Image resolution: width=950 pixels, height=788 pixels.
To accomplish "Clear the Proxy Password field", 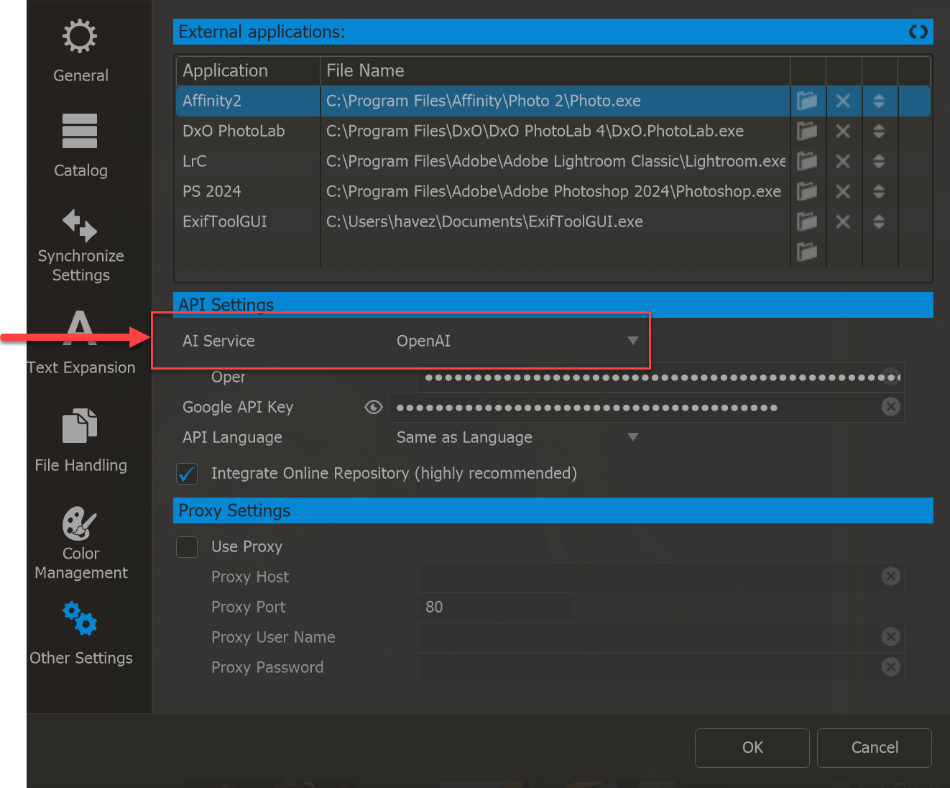I will [x=891, y=667].
